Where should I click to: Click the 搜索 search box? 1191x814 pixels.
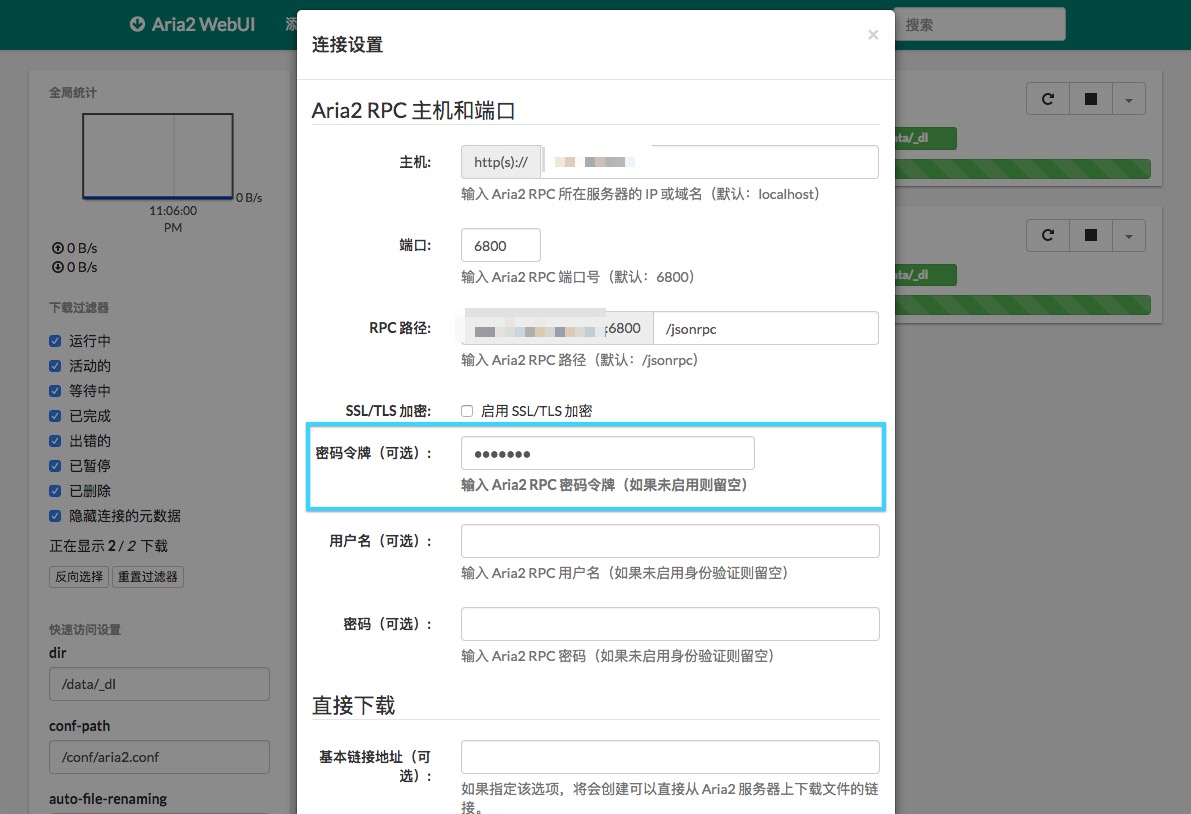(980, 25)
